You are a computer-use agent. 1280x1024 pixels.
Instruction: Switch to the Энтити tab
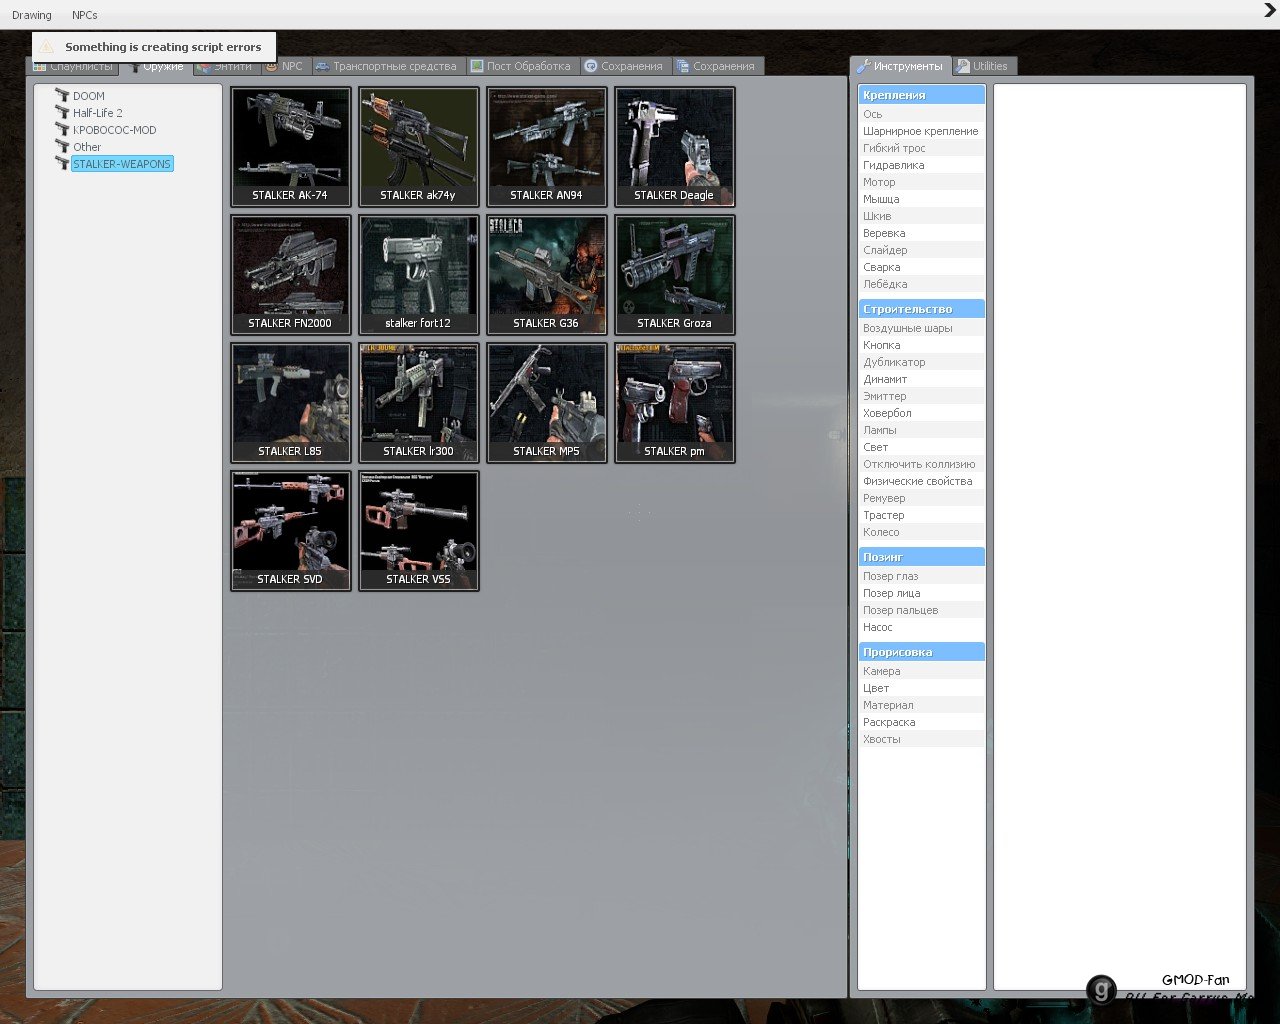click(226, 66)
